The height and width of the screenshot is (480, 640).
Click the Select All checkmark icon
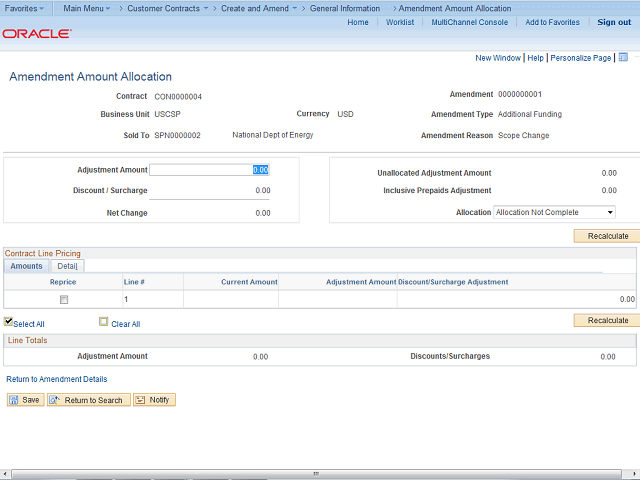point(9,322)
